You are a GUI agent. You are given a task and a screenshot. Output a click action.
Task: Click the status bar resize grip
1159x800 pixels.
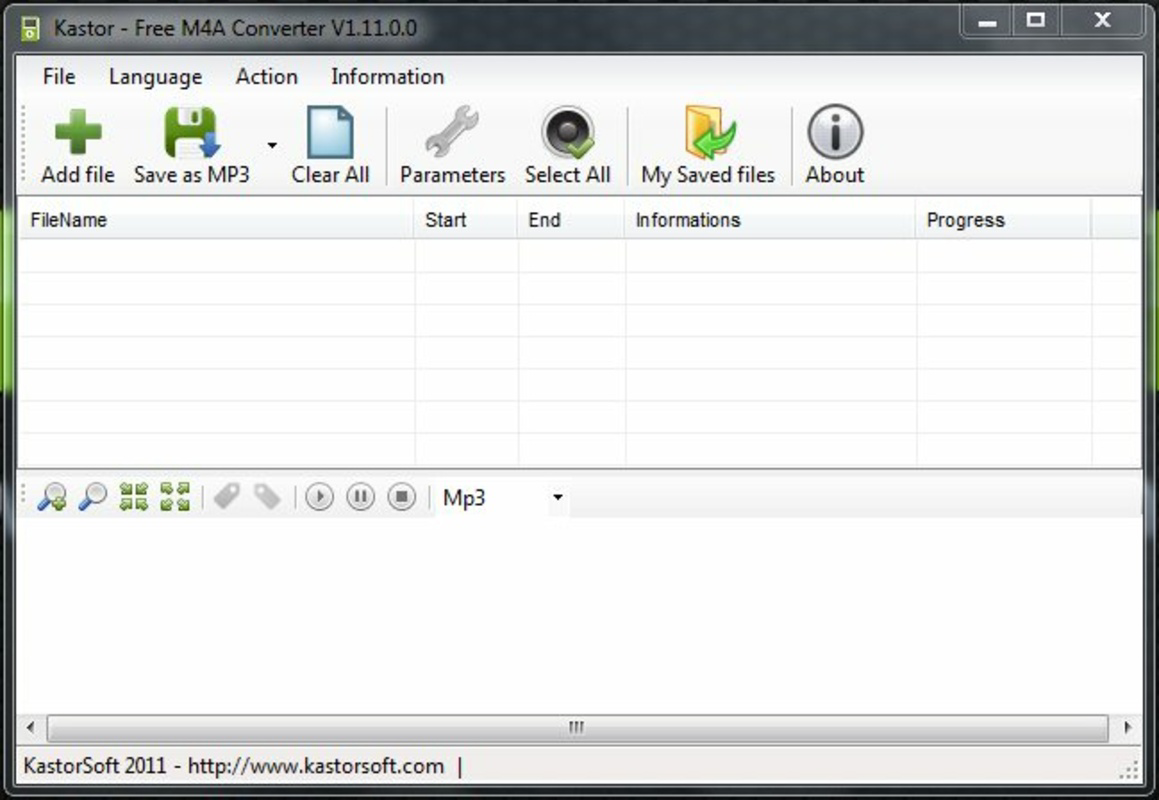click(1129, 770)
